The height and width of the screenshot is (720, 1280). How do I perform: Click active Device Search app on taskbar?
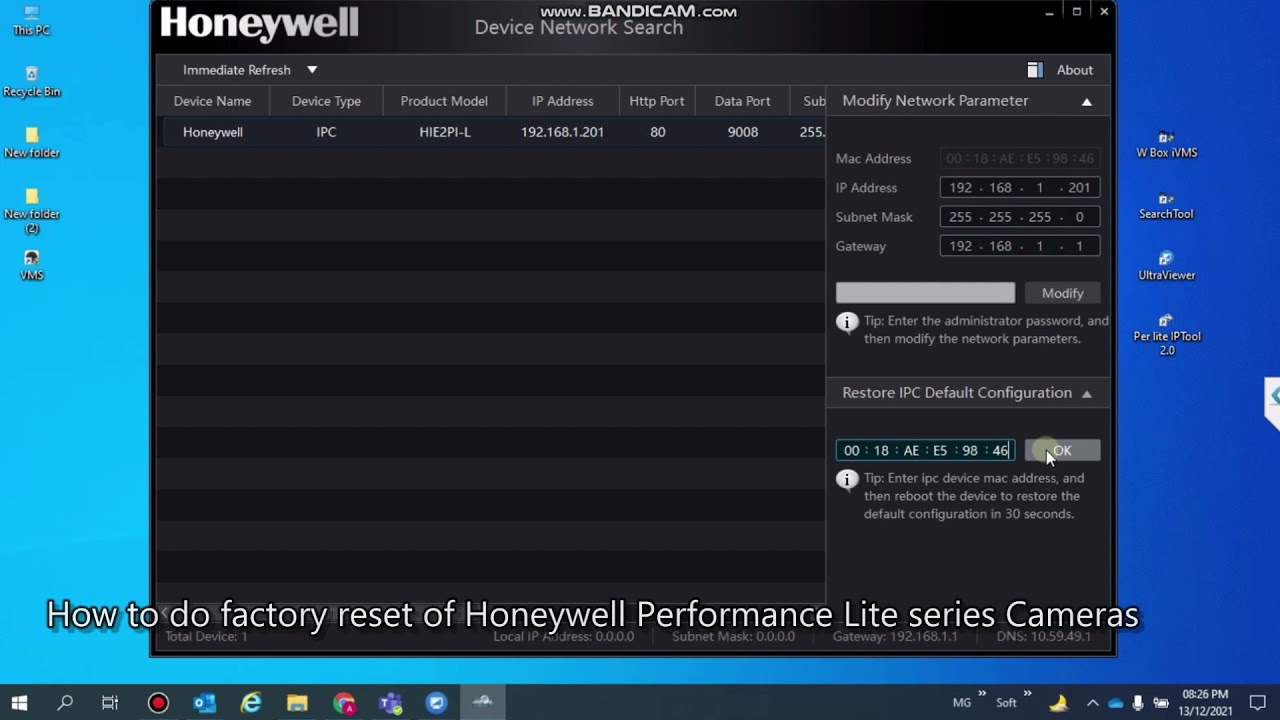(x=483, y=703)
